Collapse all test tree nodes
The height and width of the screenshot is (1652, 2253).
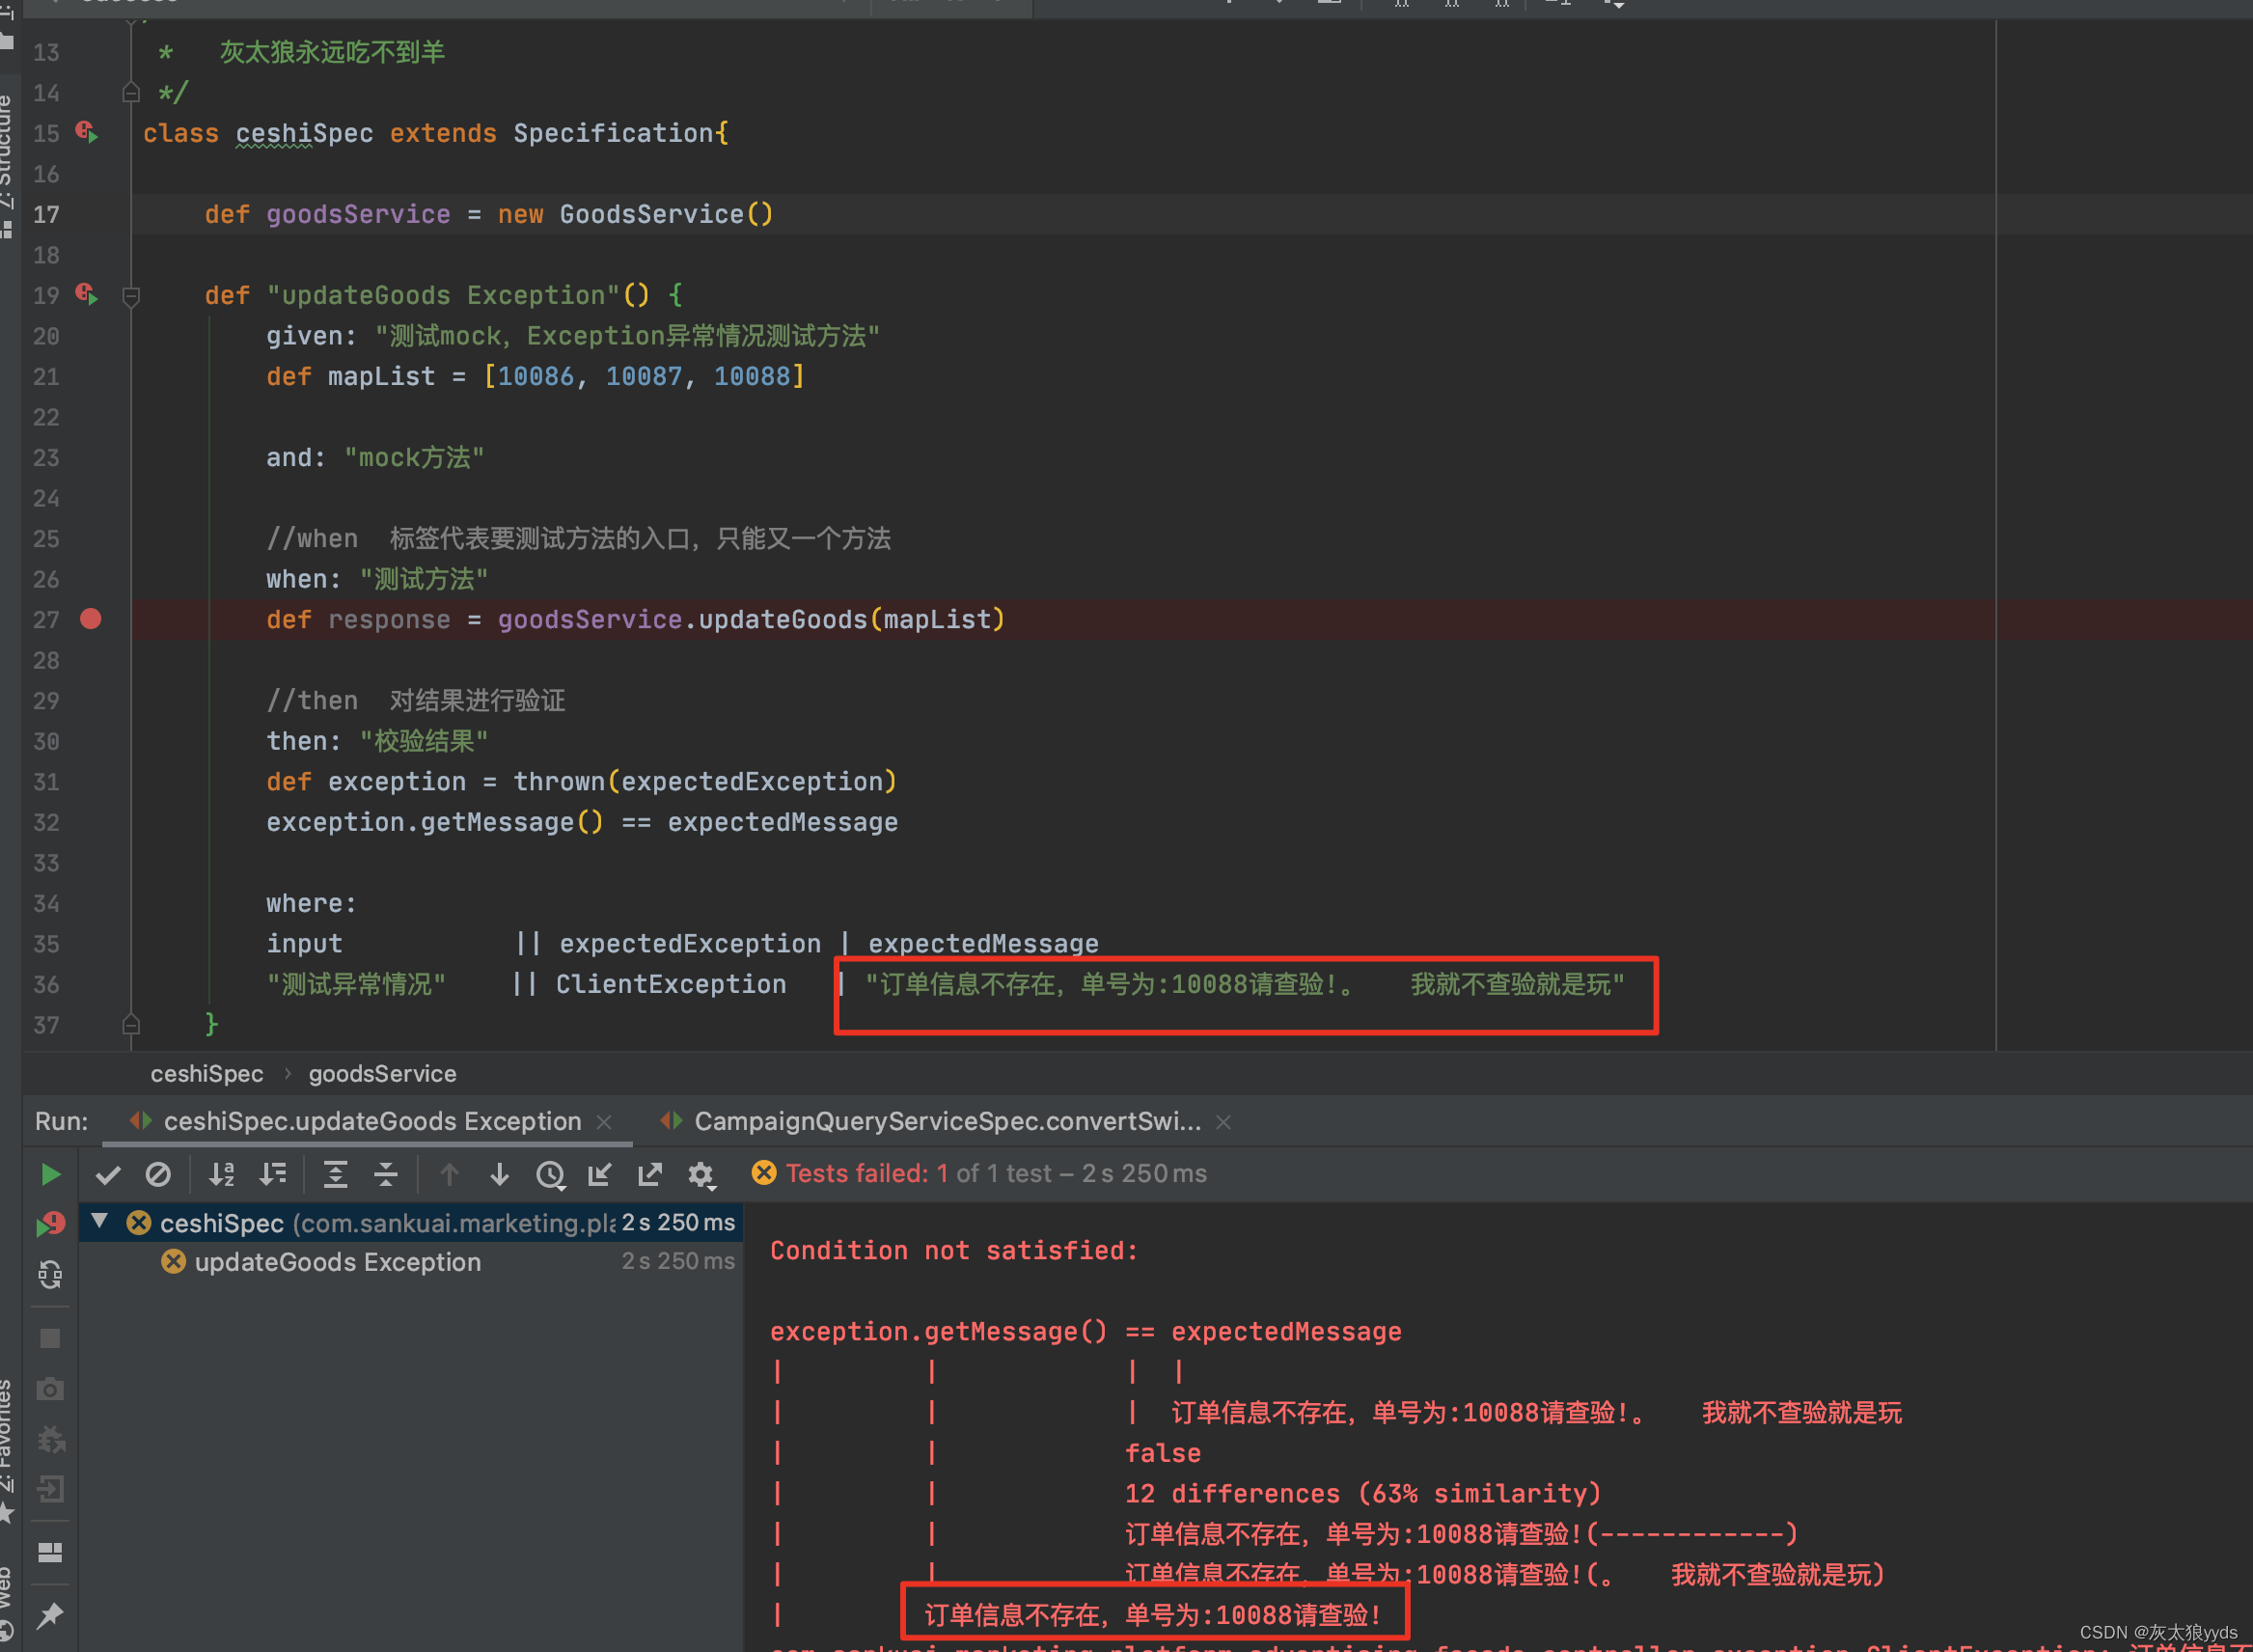[386, 1174]
